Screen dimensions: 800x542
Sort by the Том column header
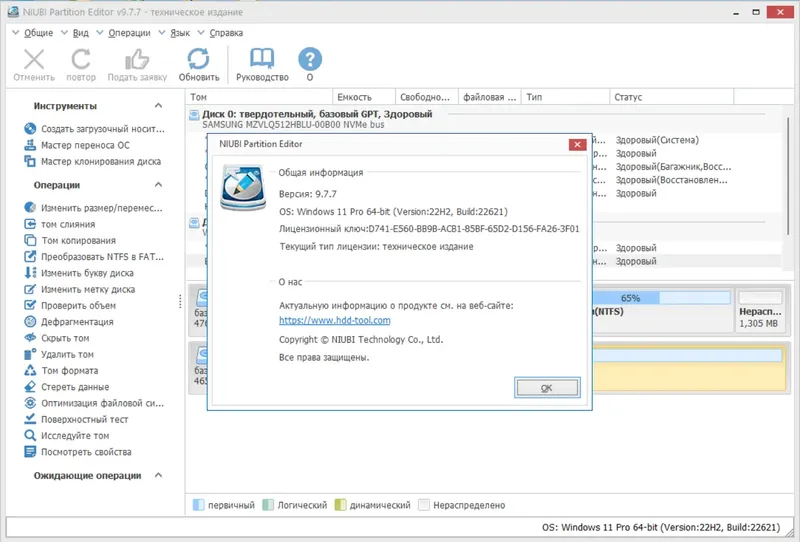[x=259, y=97]
